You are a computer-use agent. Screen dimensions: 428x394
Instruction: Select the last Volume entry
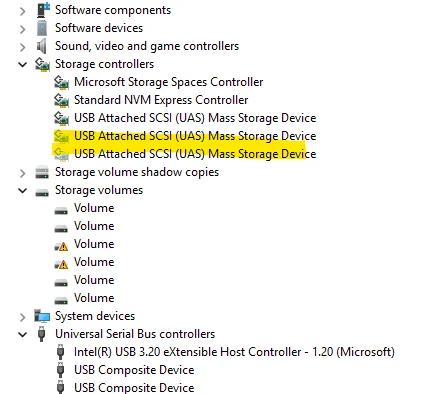[x=94, y=298]
